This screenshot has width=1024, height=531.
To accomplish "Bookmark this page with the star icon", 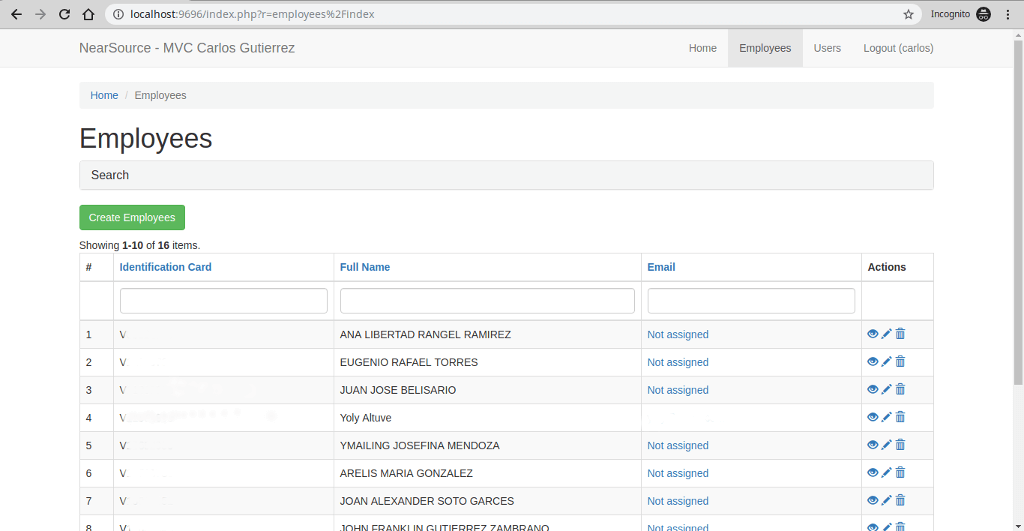I will point(908,14).
